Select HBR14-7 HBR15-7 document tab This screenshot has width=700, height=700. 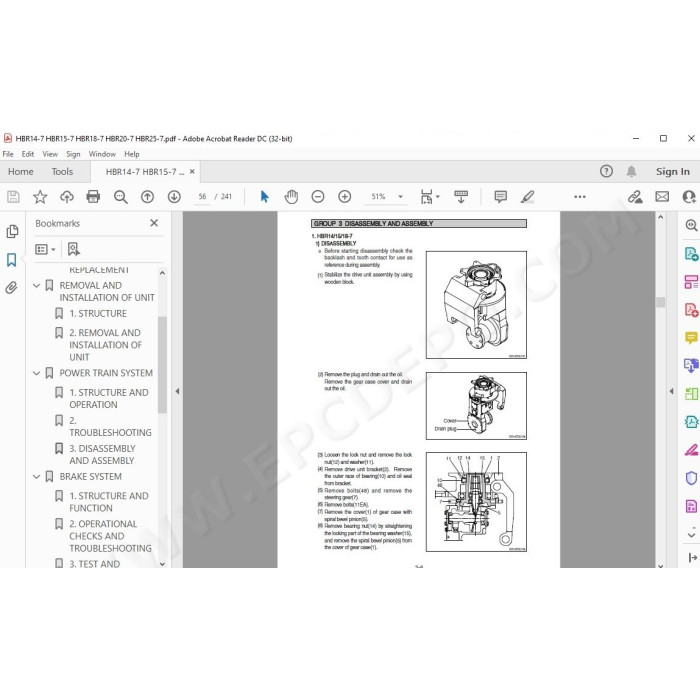pyautogui.click(x=145, y=171)
